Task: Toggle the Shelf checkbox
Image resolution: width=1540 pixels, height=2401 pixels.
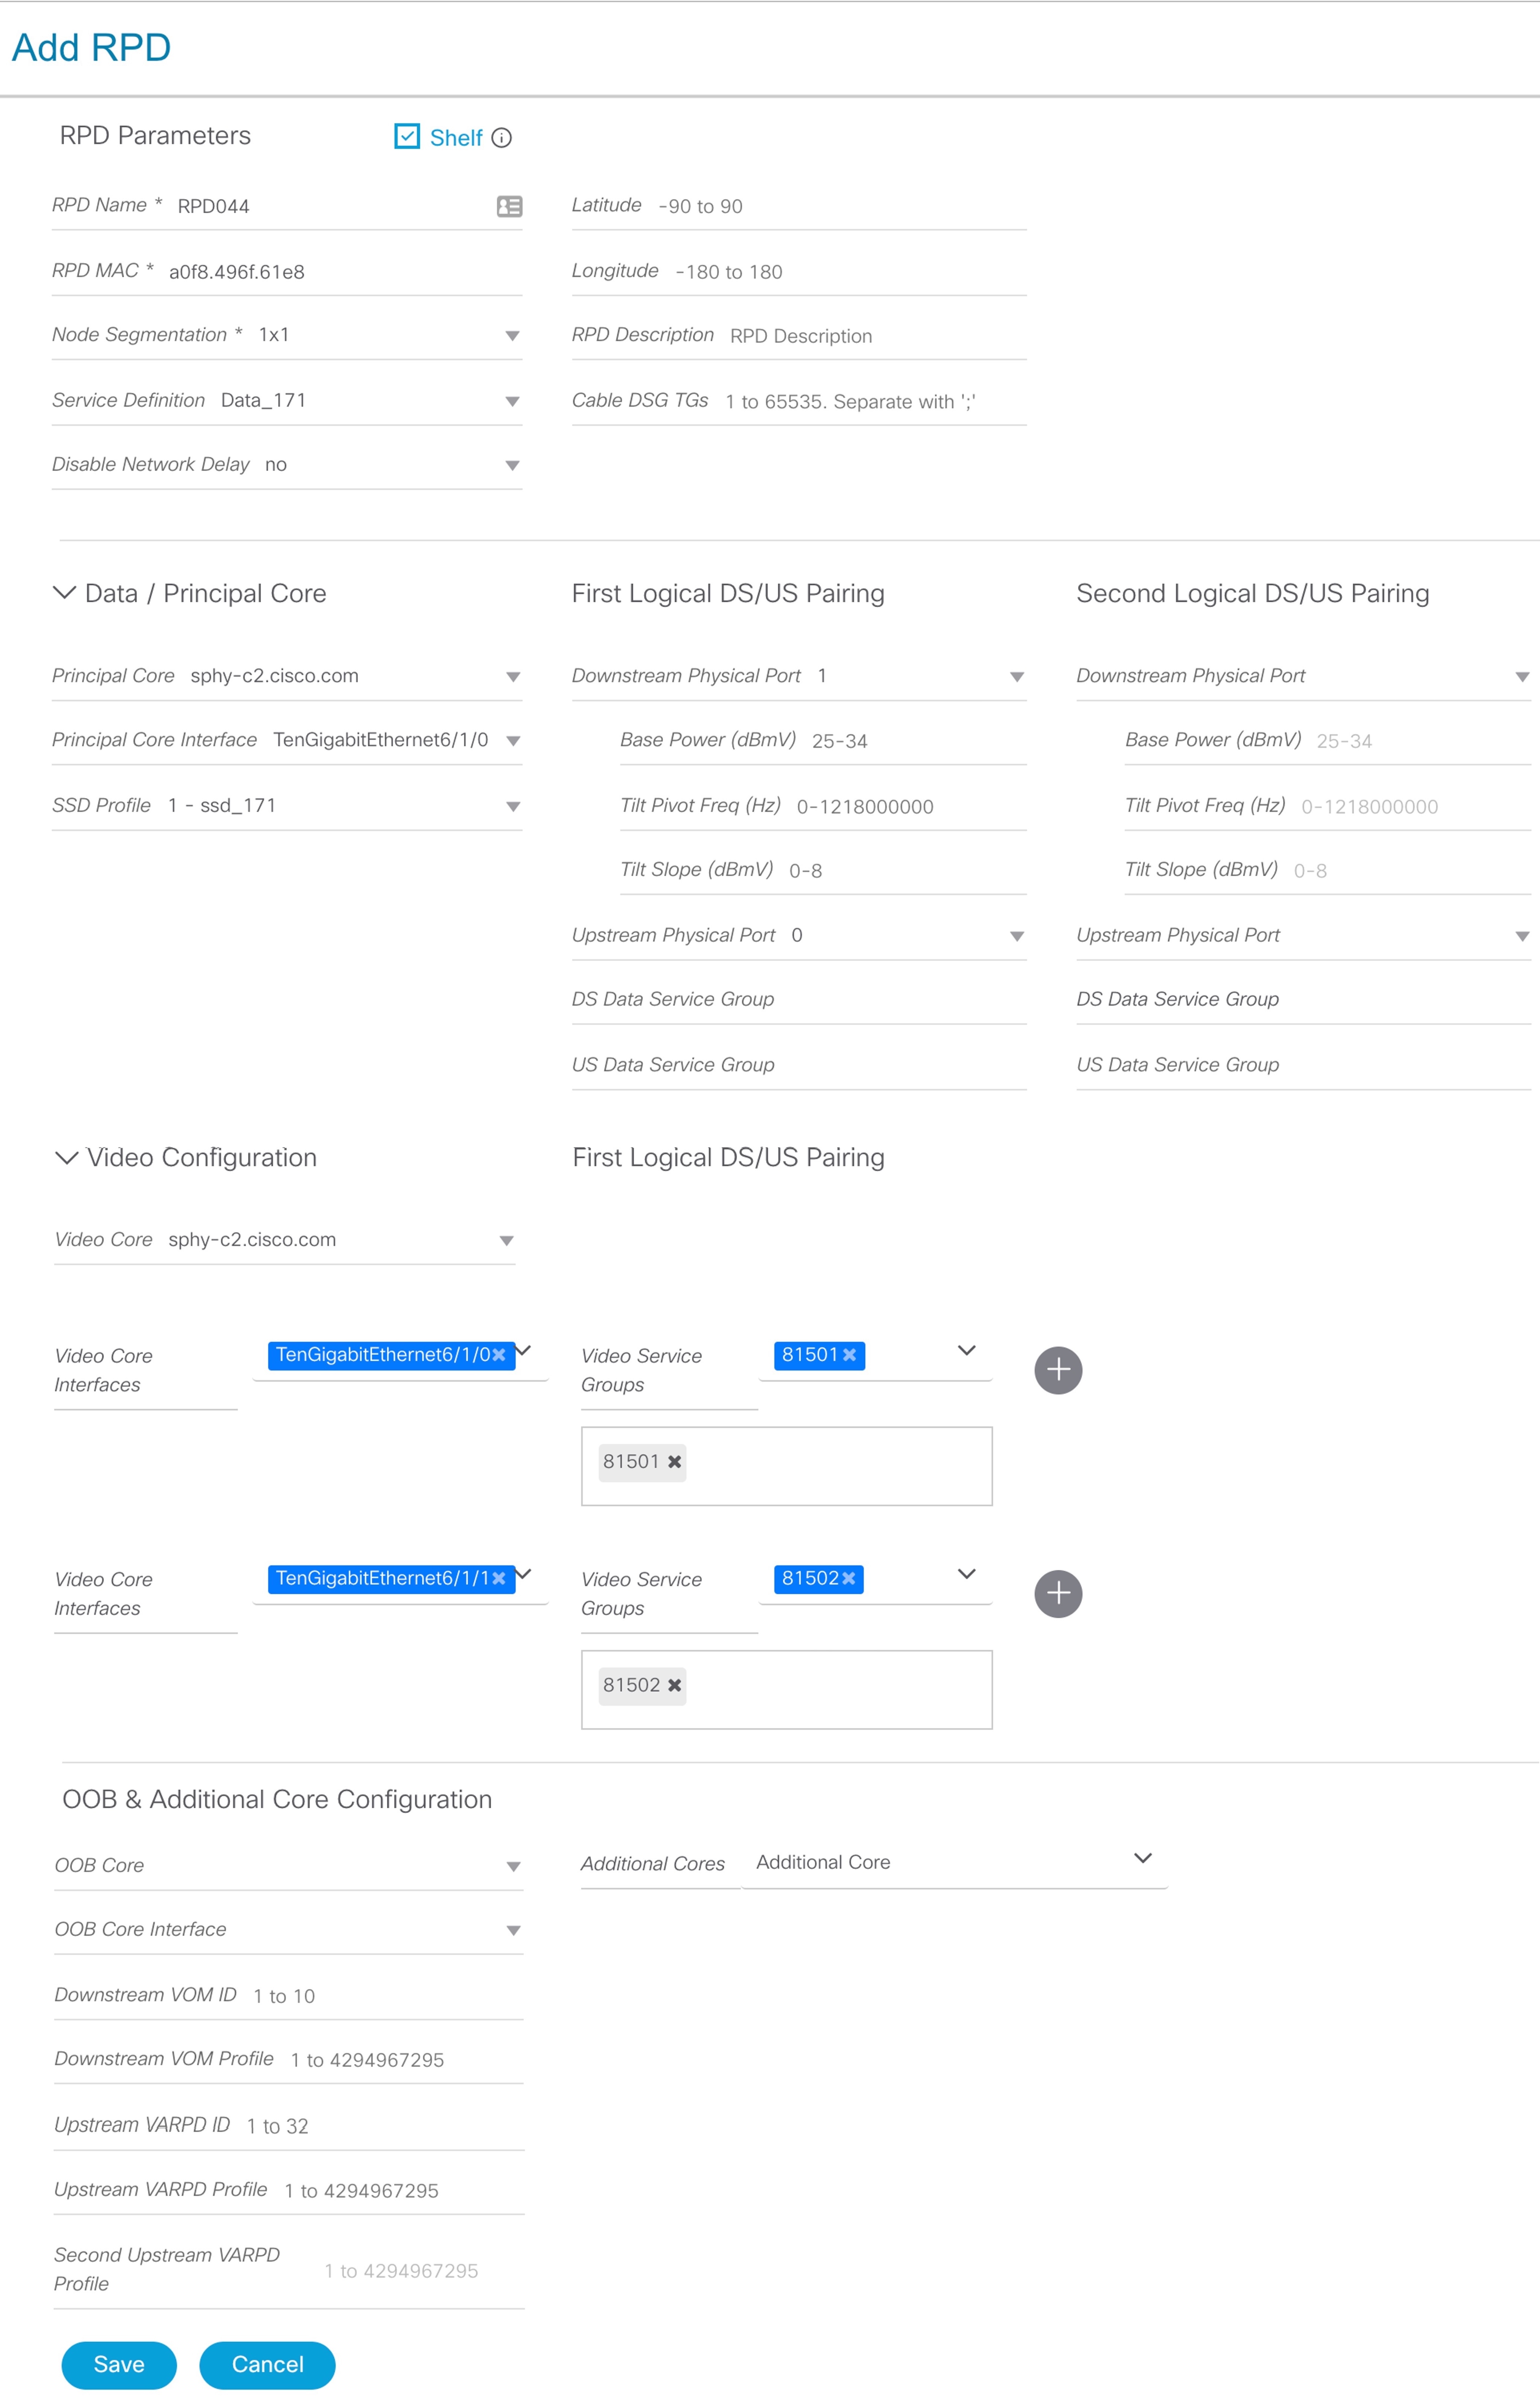Action: (x=407, y=136)
